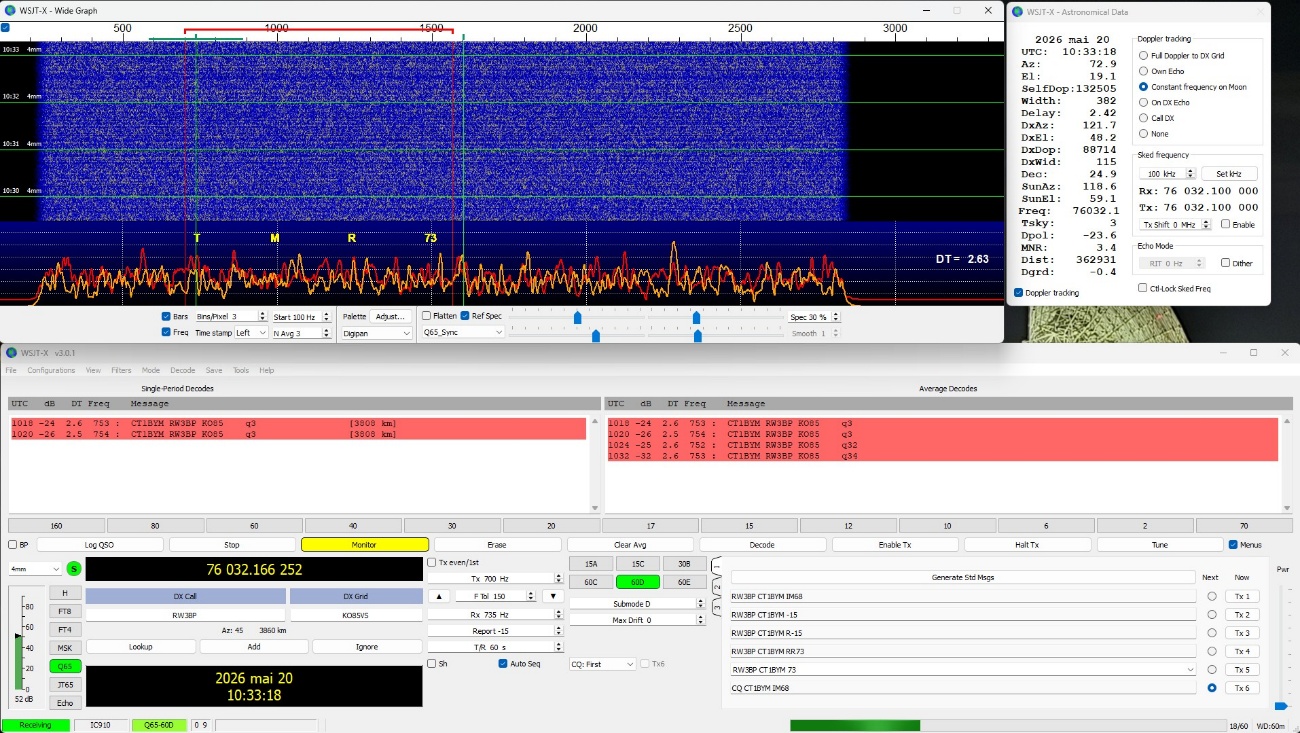Image resolution: width=1300 pixels, height=733 pixels.
Task: Select the Echo mode button
Action: [x=65, y=703]
